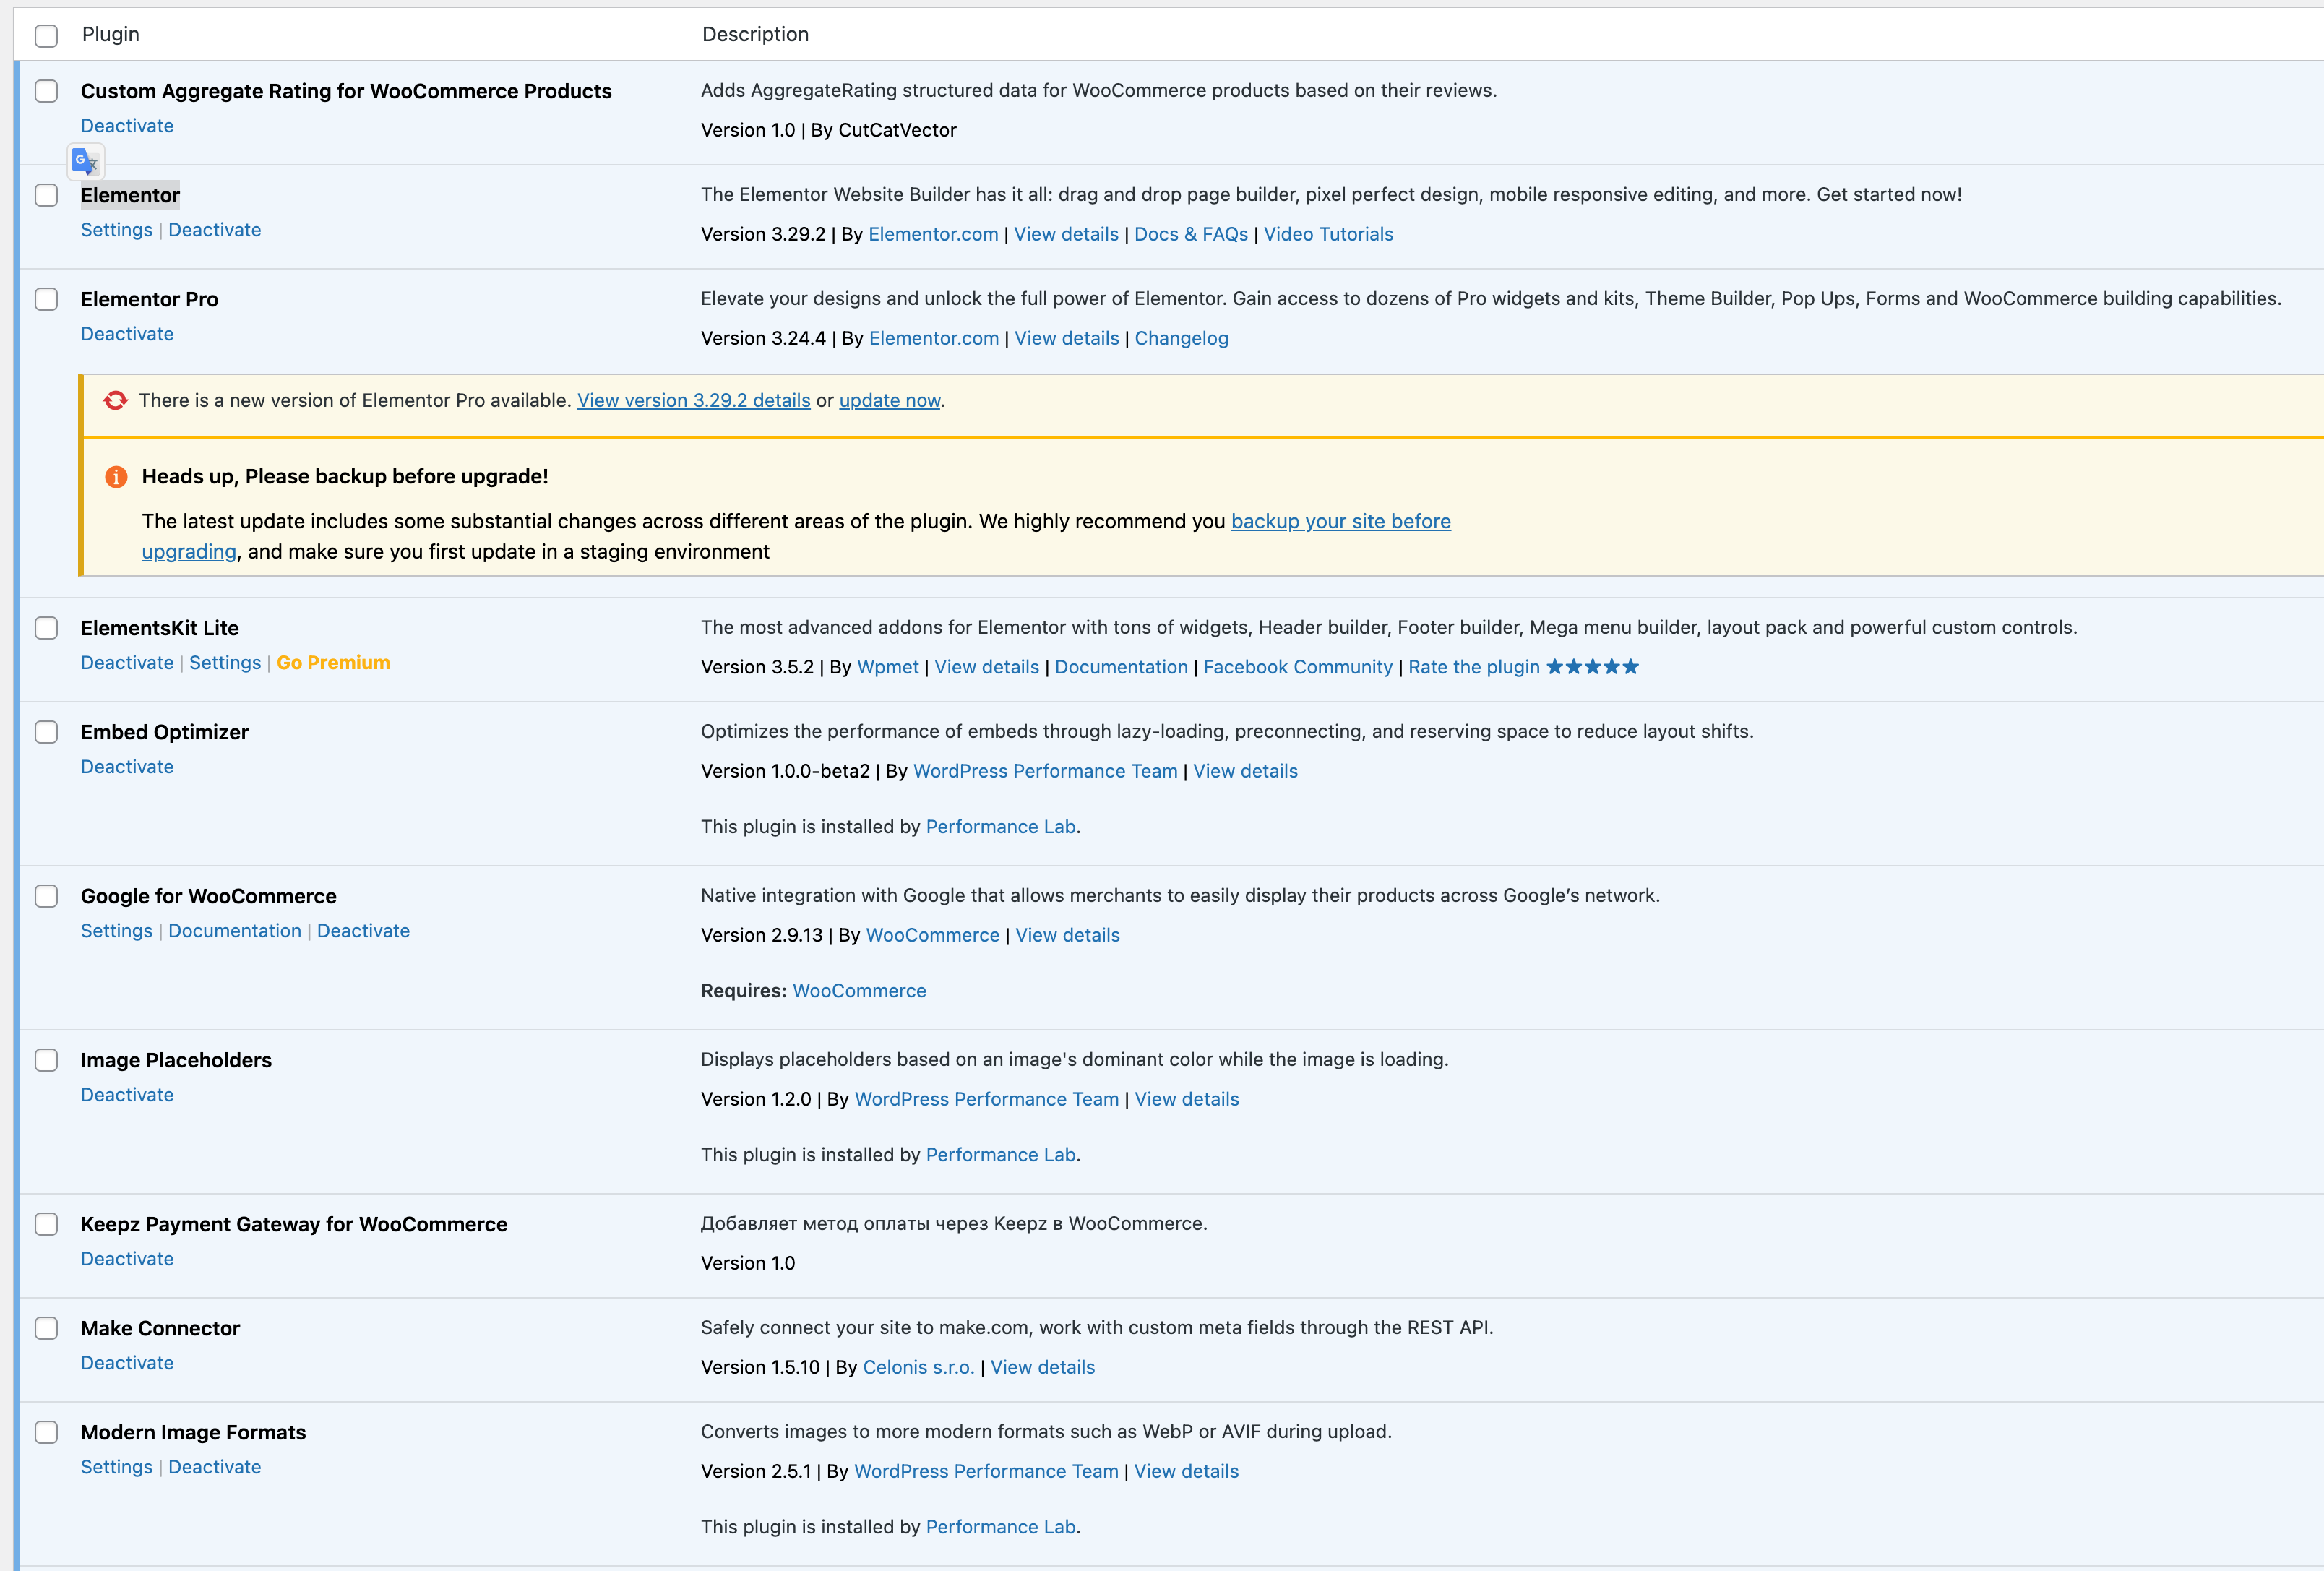
Task: Deactivate Modern Image Formats
Action: 214,1467
